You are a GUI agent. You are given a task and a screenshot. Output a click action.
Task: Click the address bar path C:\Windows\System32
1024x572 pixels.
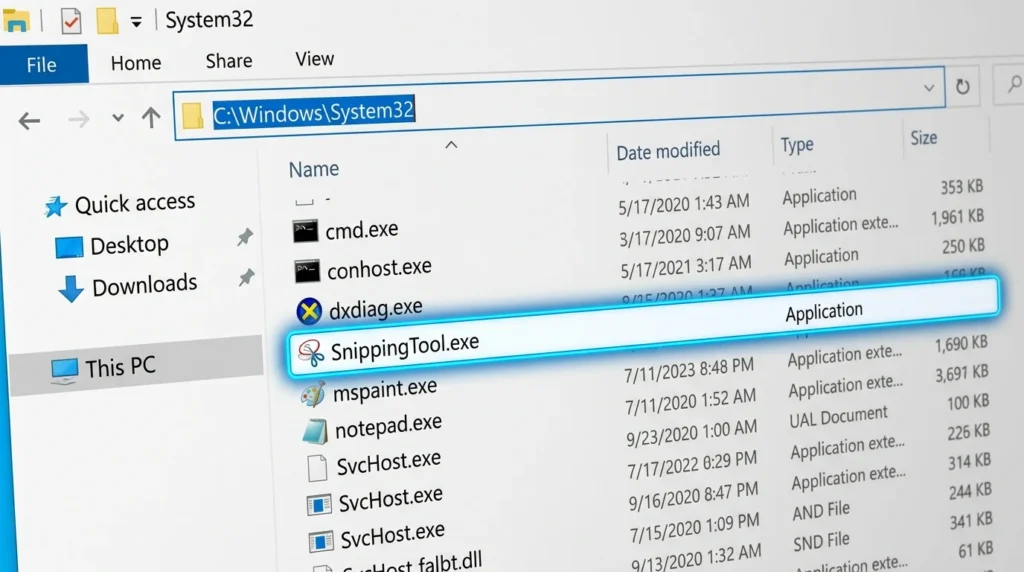pyautogui.click(x=313, y=112)
